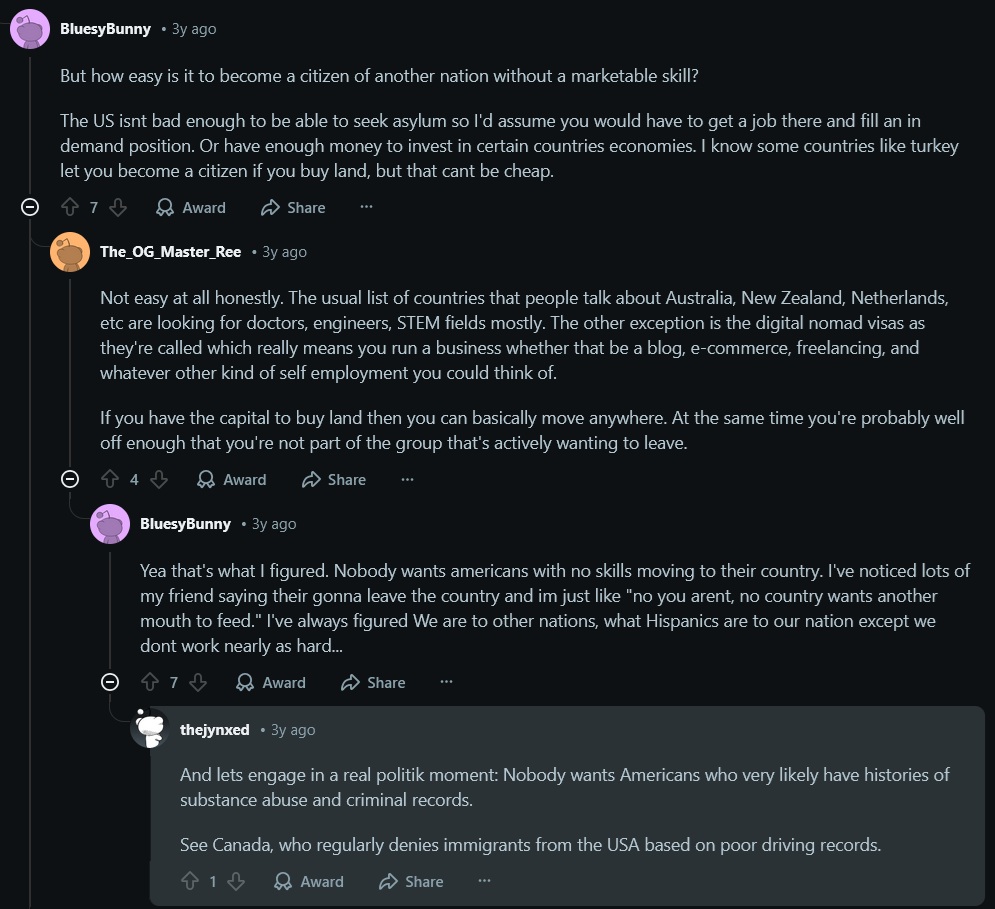Downvote BluesyBunny's reply about Hispanics comparison

198,682
